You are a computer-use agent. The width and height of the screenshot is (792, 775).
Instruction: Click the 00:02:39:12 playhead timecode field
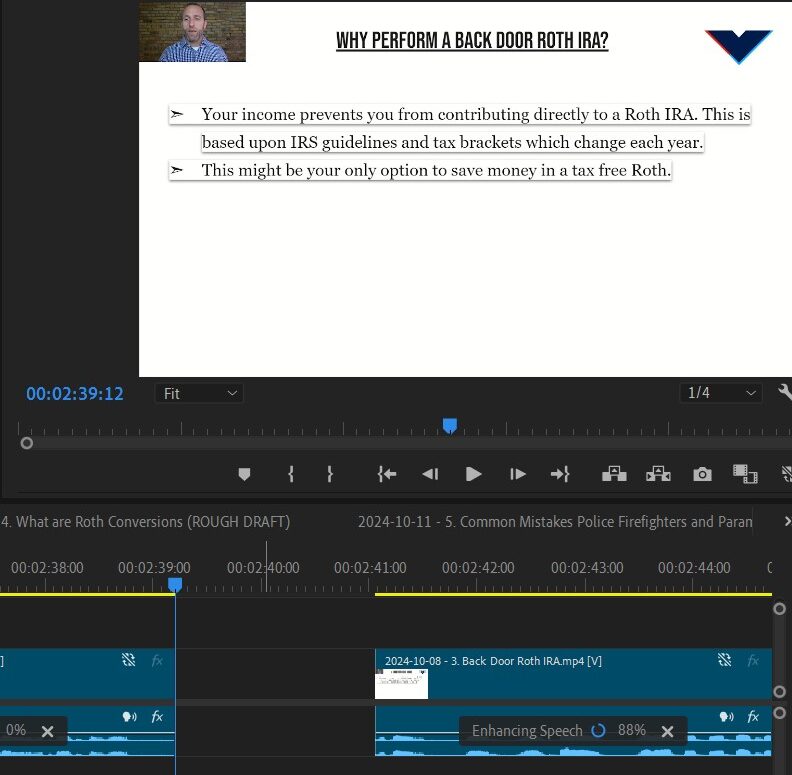[x=75, y=394]
